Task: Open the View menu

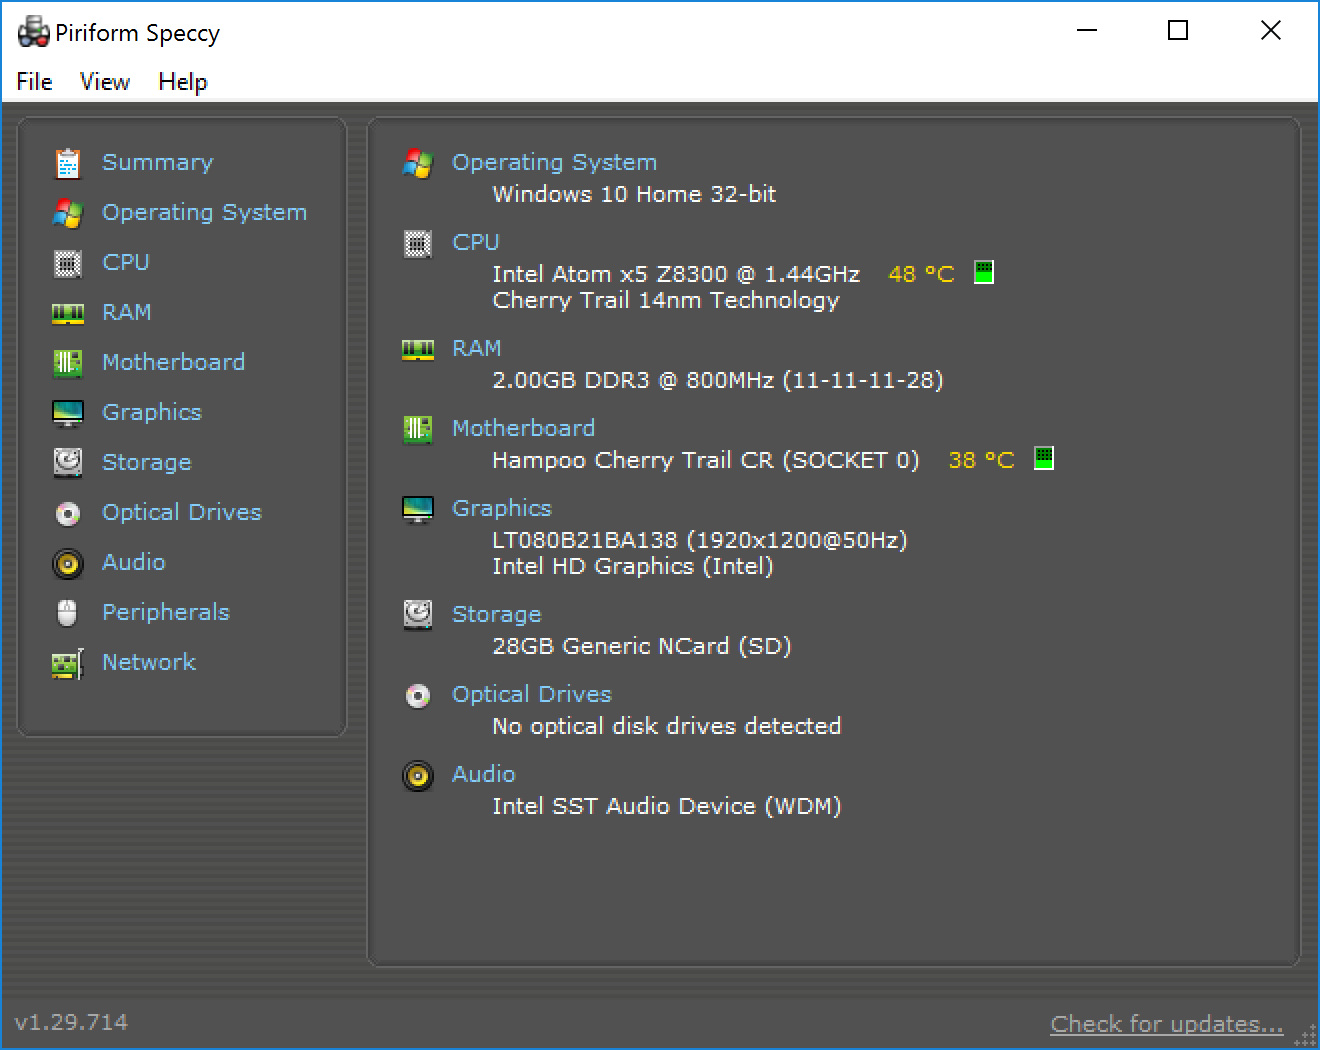Action: [105, 82]
